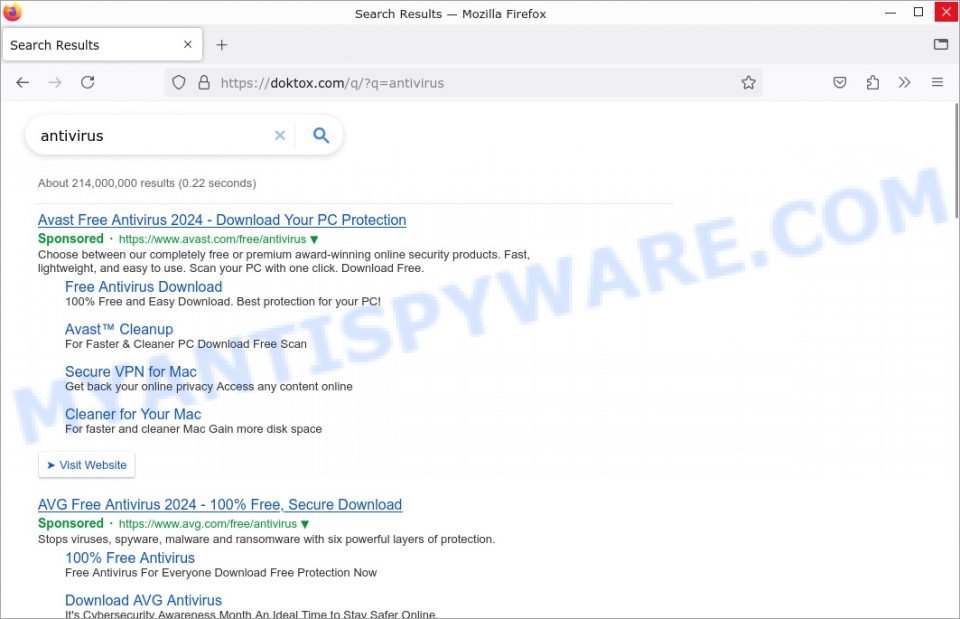The image size is (960, 619).
Task: Open Avast Cleanup sitelink
Action: (119, 329)
